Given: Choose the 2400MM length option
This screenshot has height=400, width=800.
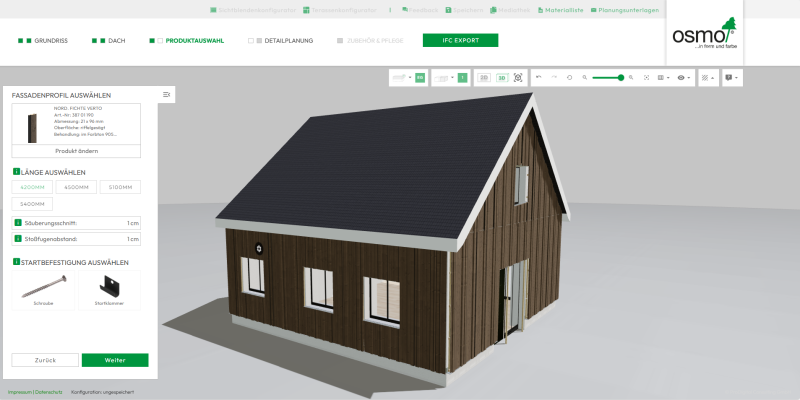Looking at the screenshot, I should coord(33,204).
